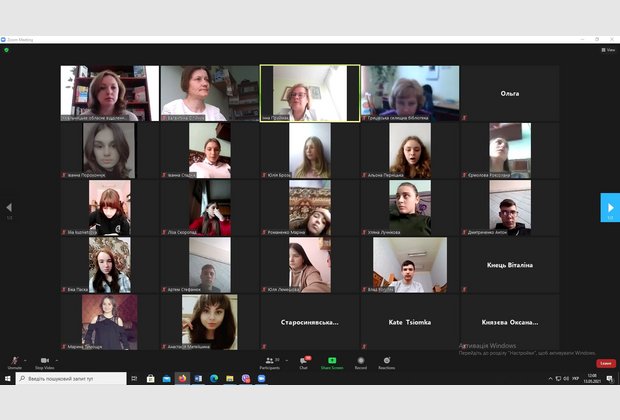Select the Kate Tsiomka participant tile
Image resolution: width=620 pixels, height=420 pixels.
tap(410, 322)
